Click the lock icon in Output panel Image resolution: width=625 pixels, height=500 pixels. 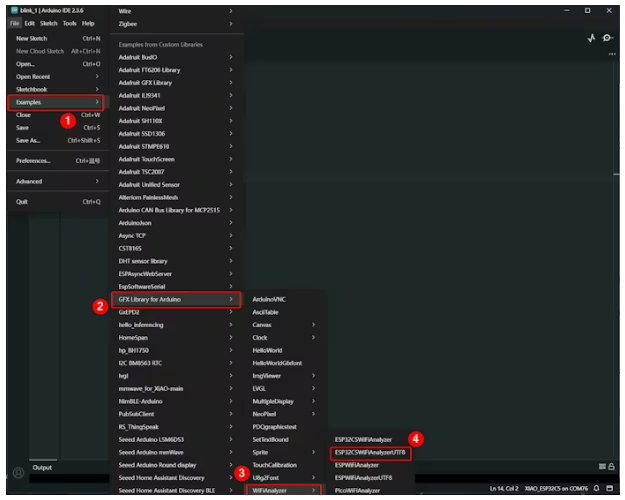[x=611, y=466]
